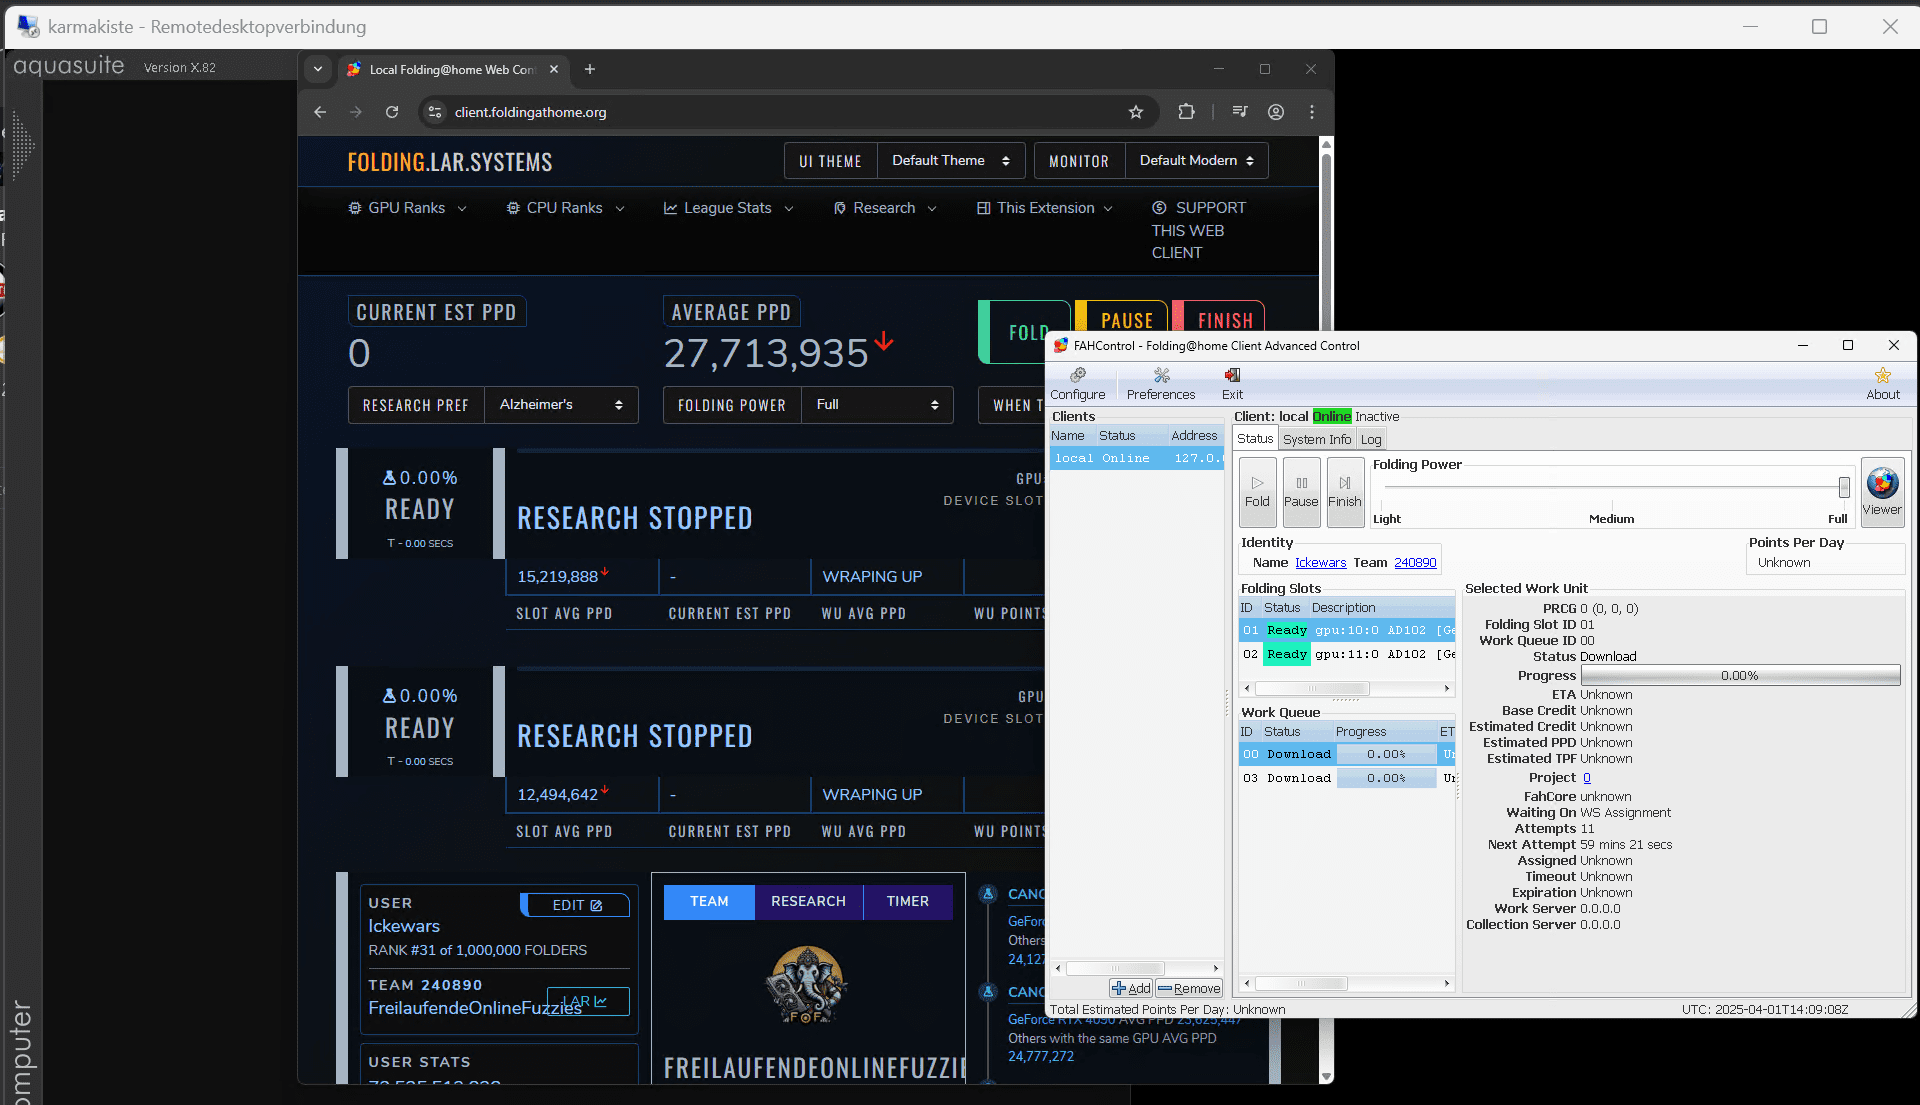Select folding slot 01 gpu:10:0
1920x1105 pixels.
1346,630
